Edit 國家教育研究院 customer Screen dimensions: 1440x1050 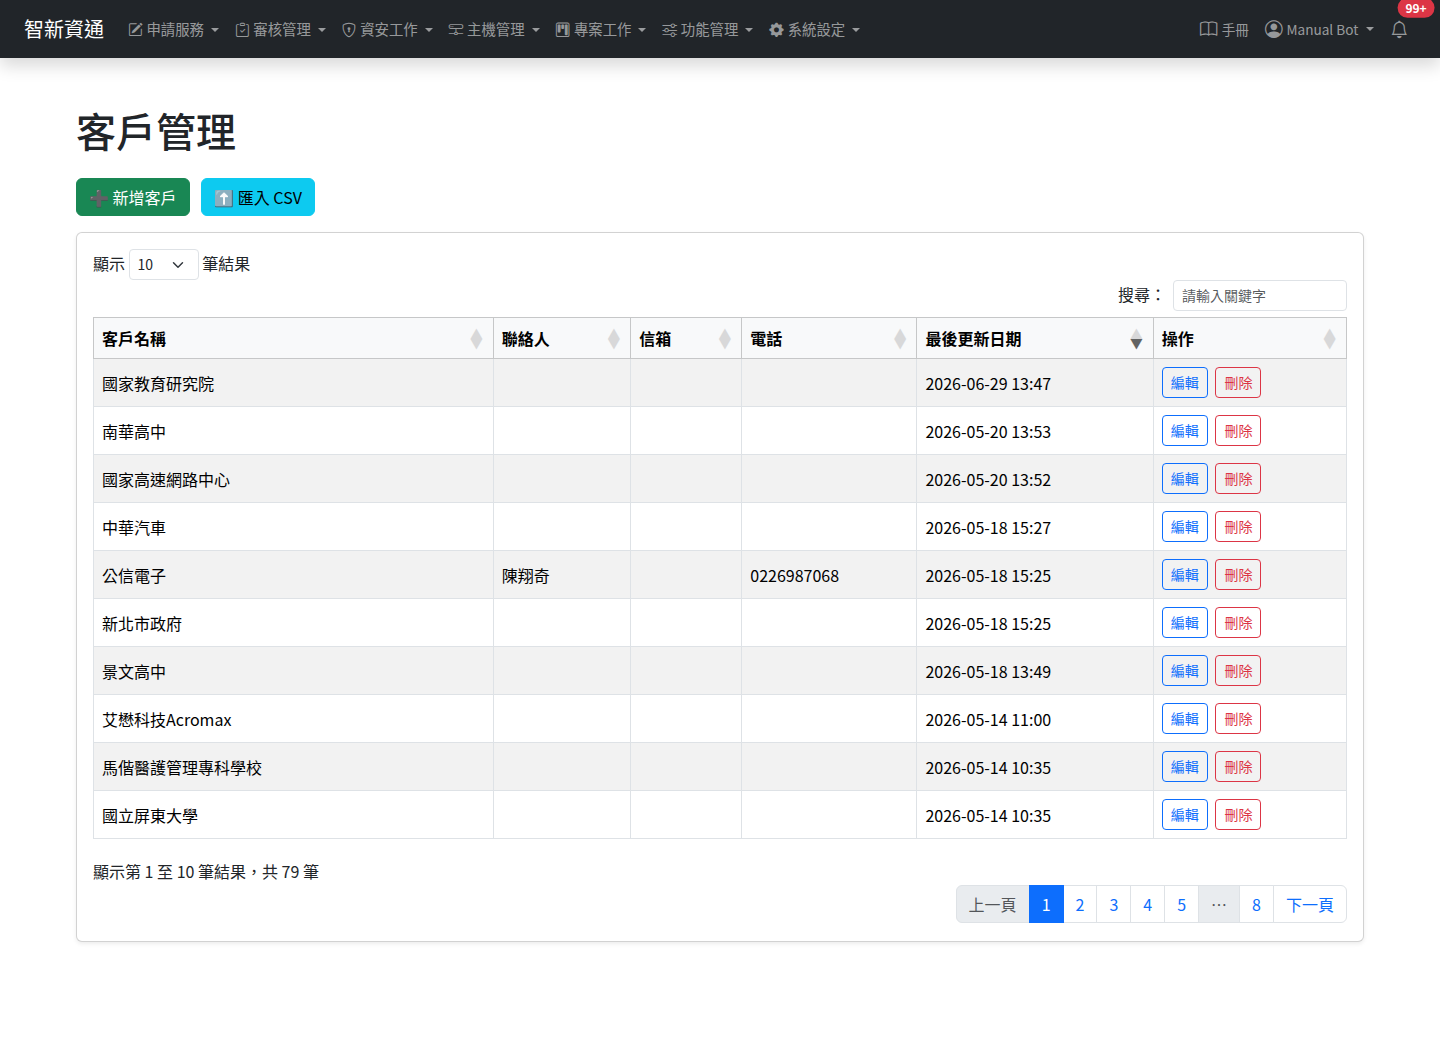[1185, 383]
